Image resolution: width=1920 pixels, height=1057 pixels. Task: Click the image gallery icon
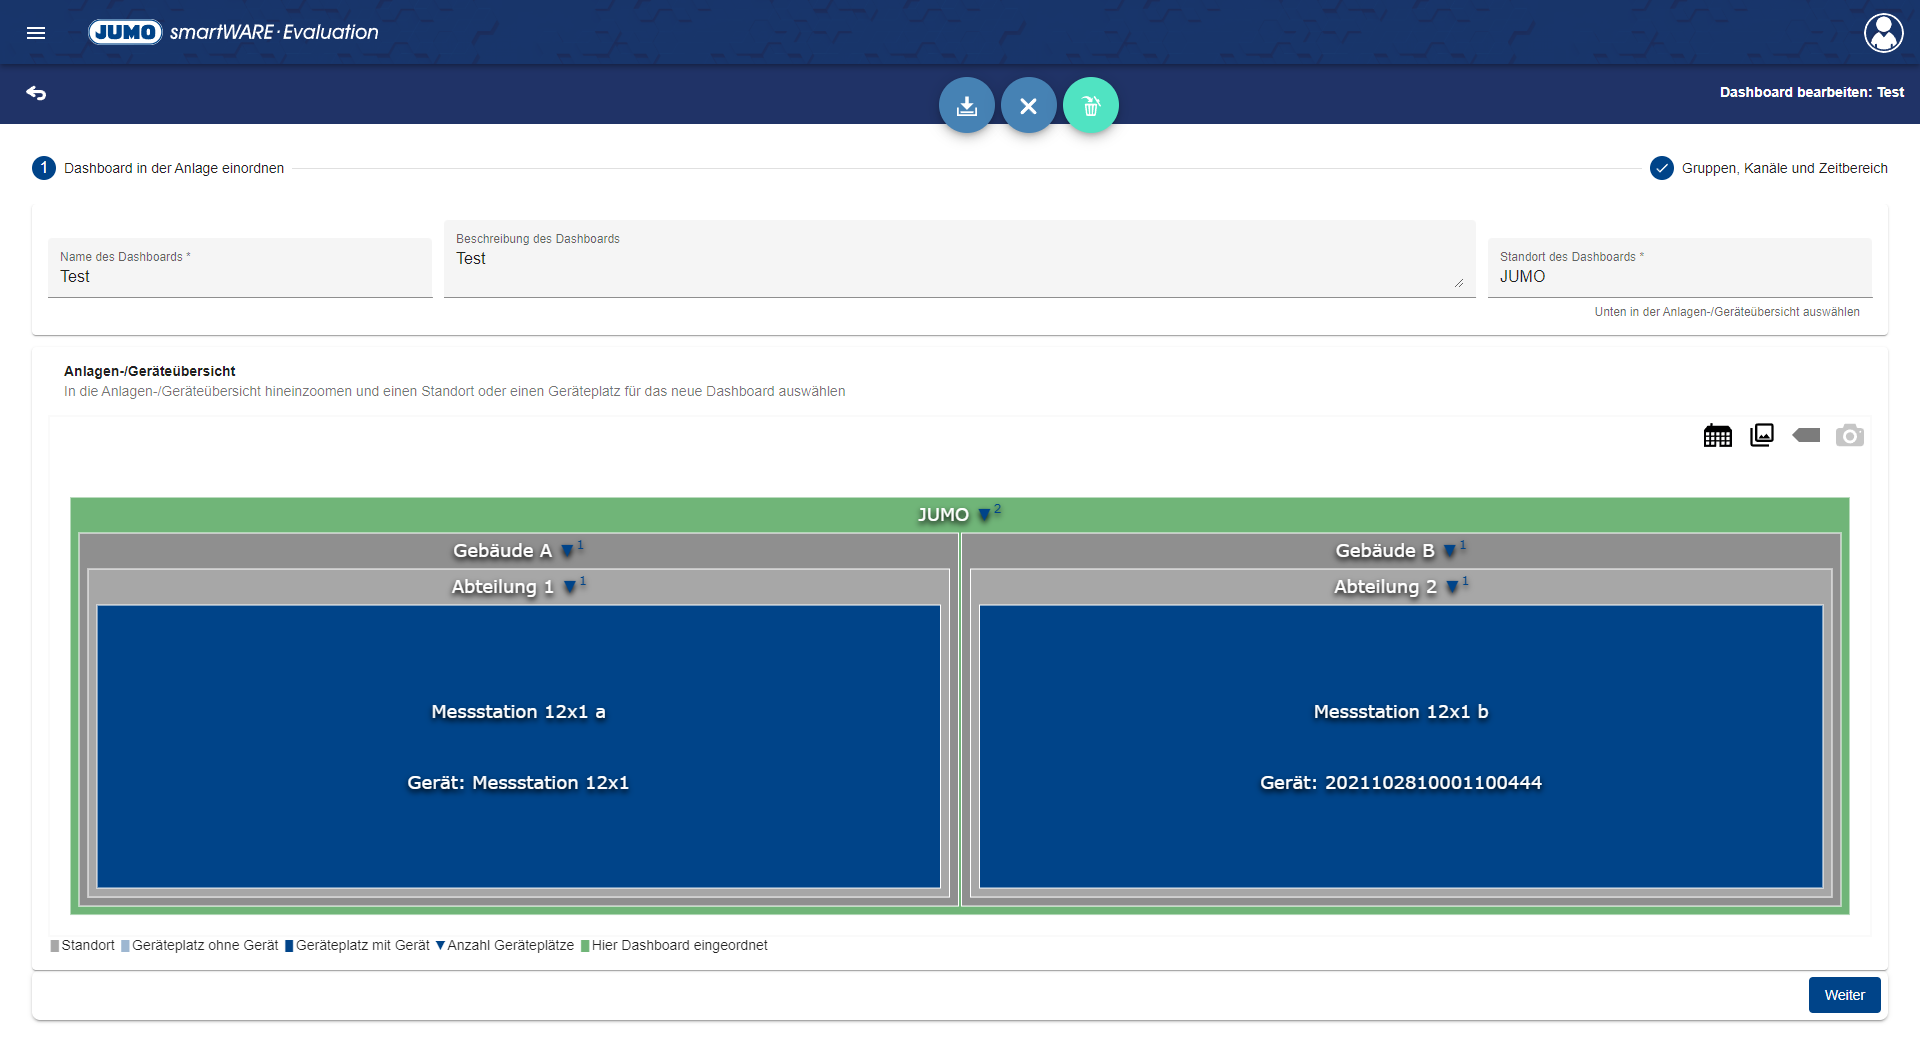pyautogui.click(x=1761, y=435)
